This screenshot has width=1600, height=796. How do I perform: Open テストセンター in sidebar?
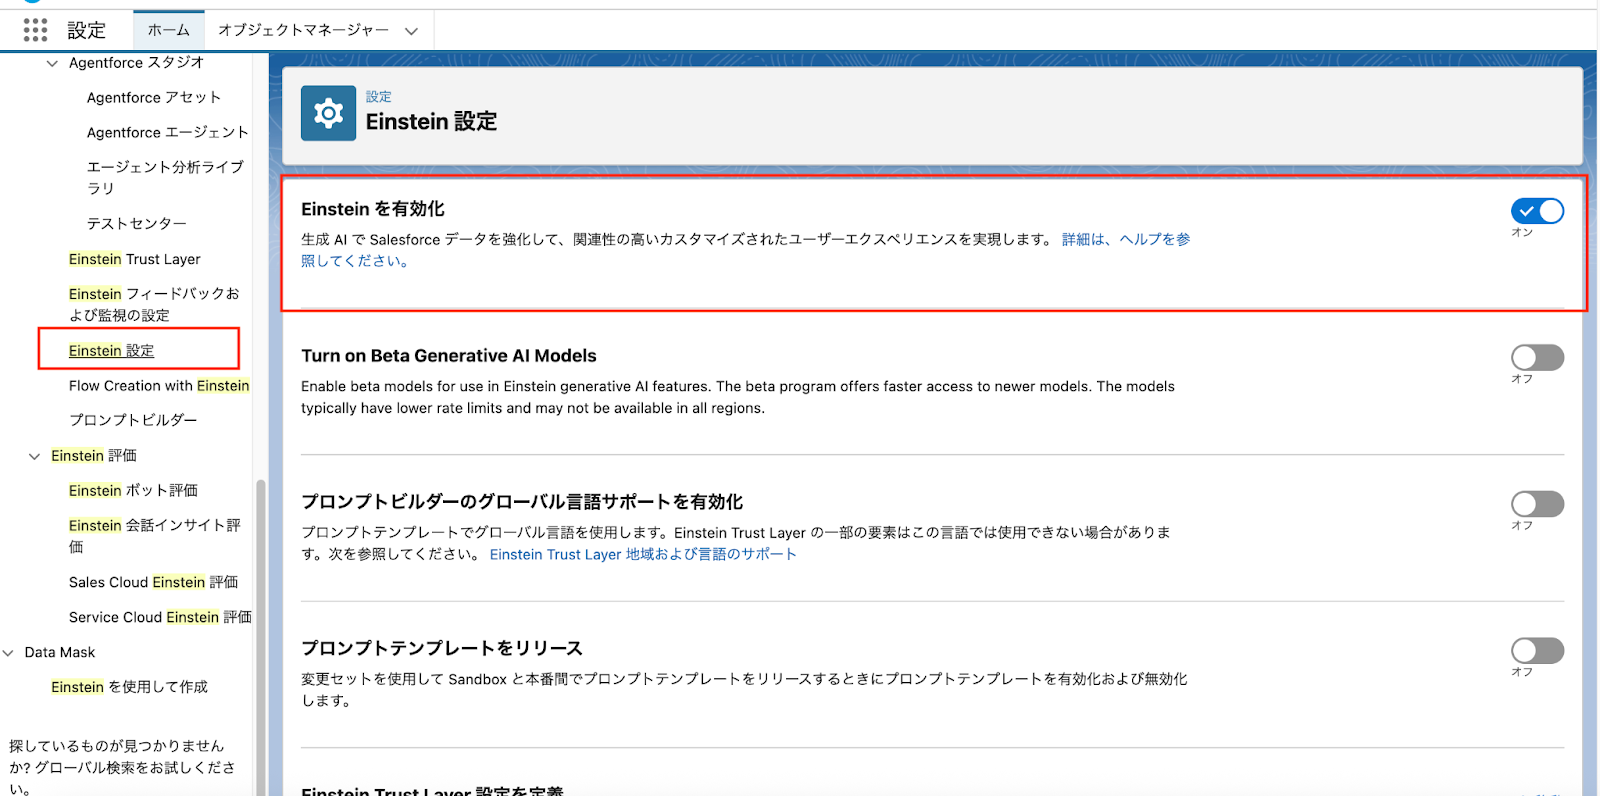tap(136, 223)
